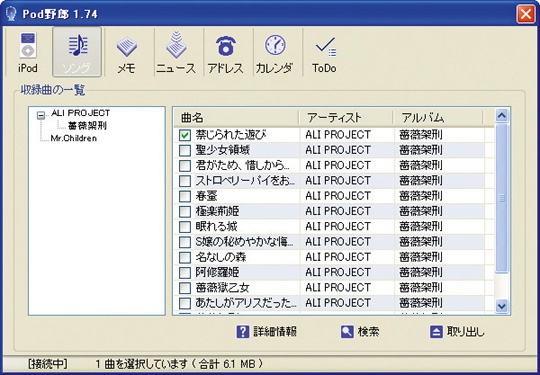Check the S嬢の秘めやかな悔… checkbox
This screenshot has height=375, width=540.
tap(185, 242)
